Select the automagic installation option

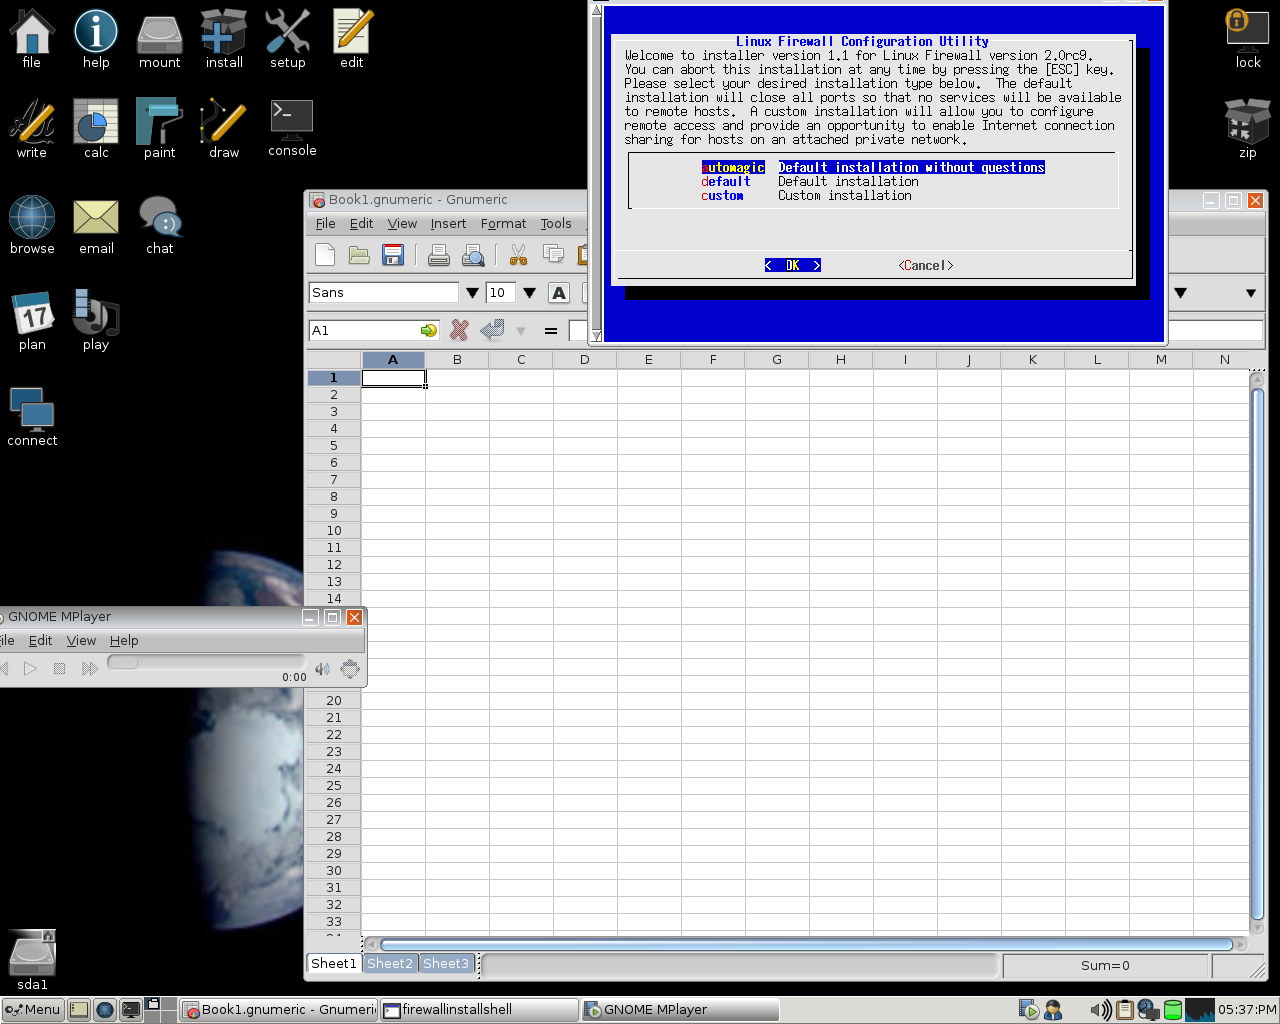click(x=873, y=167)
